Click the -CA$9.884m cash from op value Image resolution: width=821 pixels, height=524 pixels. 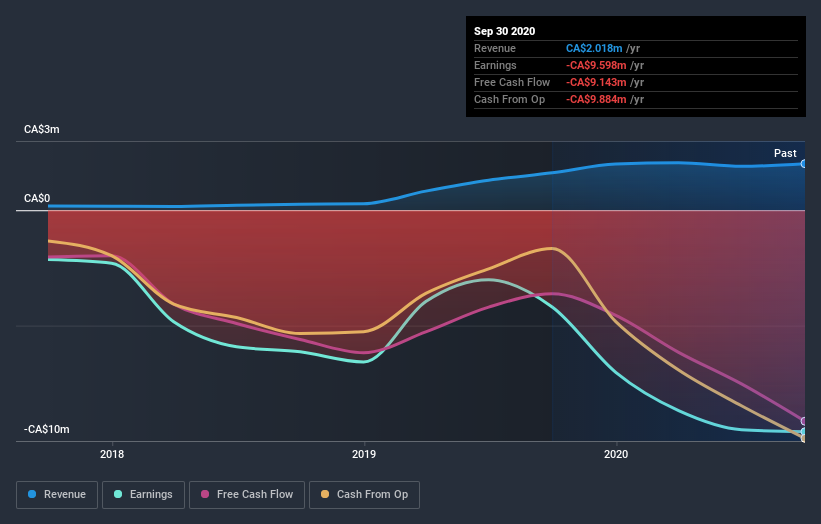point(596,99)
